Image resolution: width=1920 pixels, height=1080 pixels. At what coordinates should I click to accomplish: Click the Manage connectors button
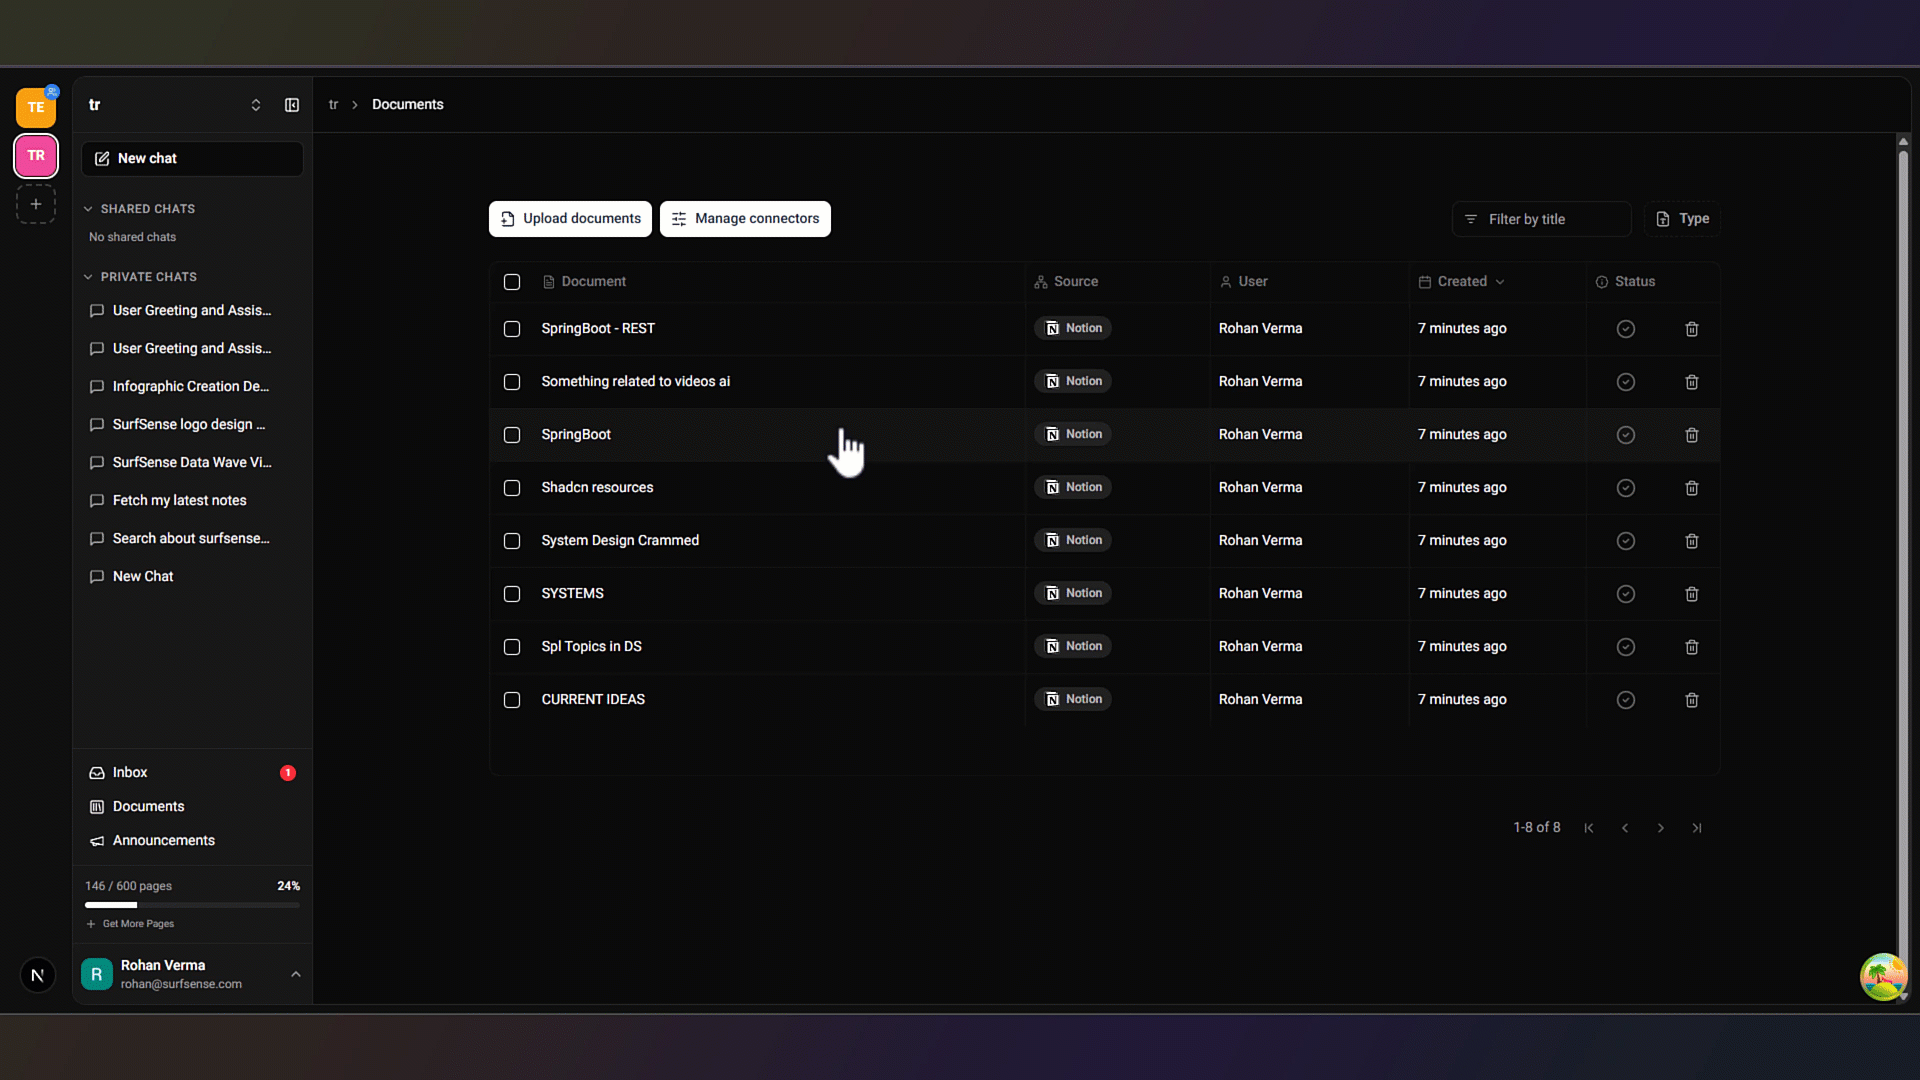745,219
